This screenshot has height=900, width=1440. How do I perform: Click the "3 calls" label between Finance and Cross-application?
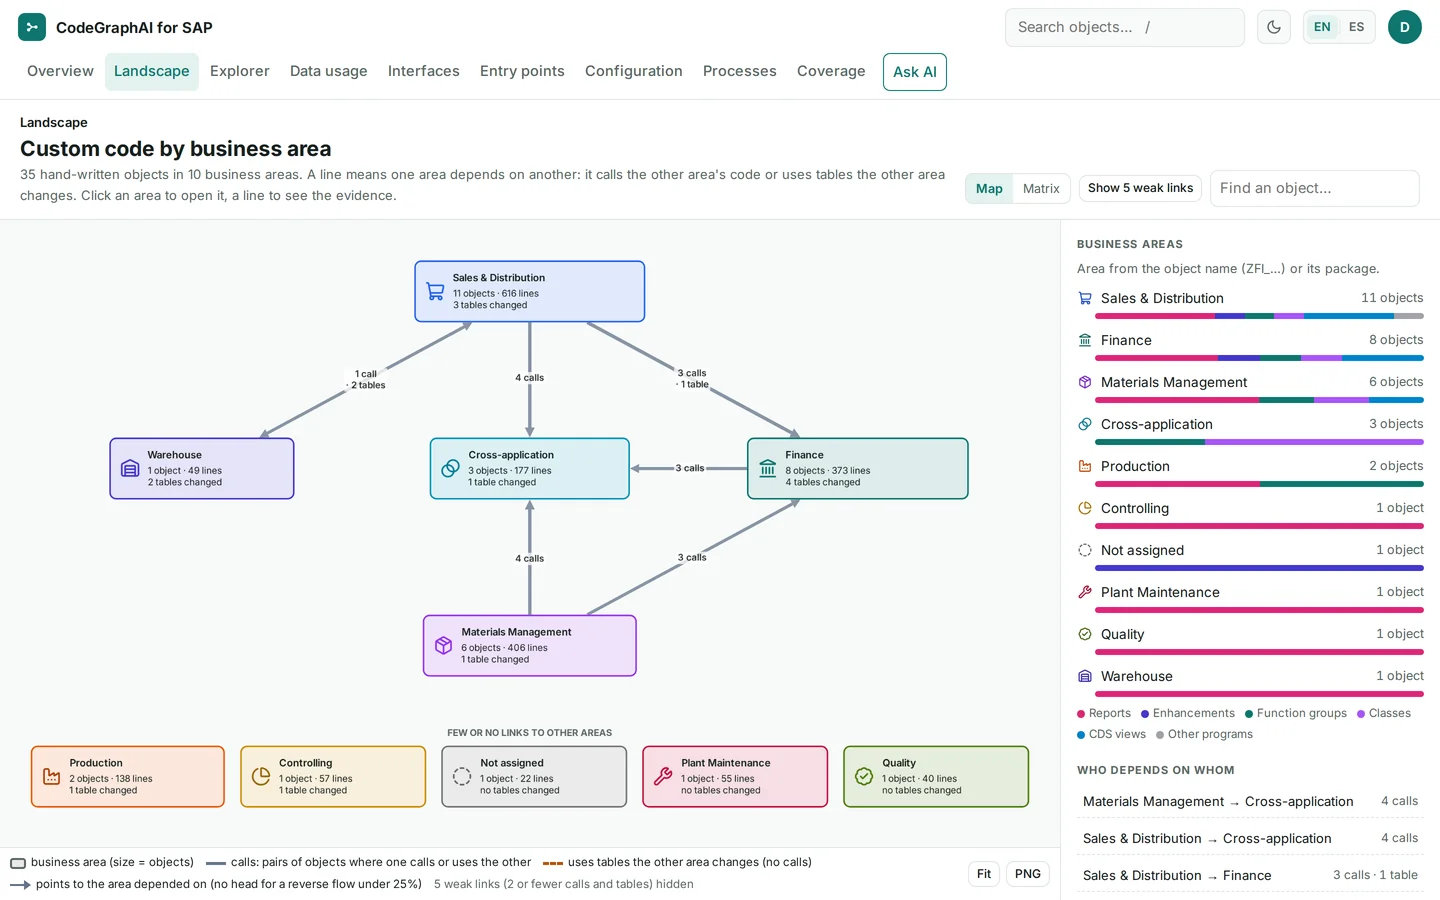(690, 468)
